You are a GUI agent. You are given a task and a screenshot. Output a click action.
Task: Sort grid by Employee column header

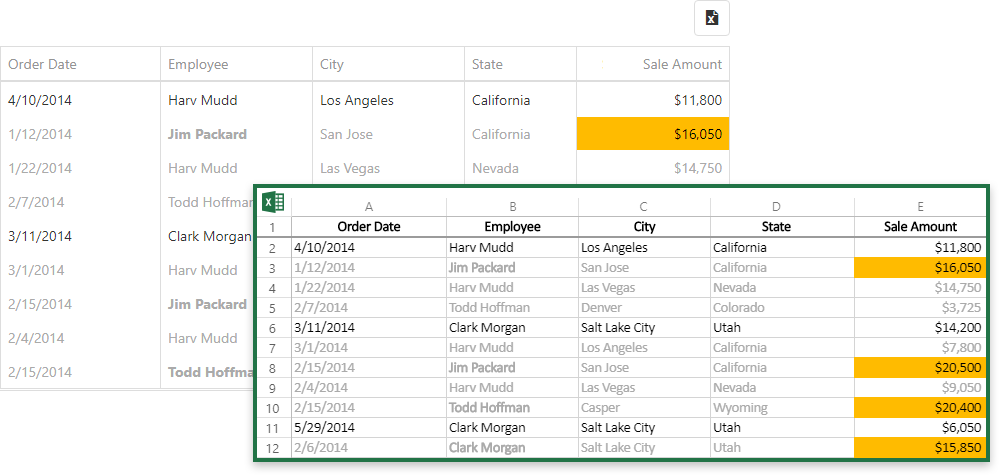[x=198, y=64]
